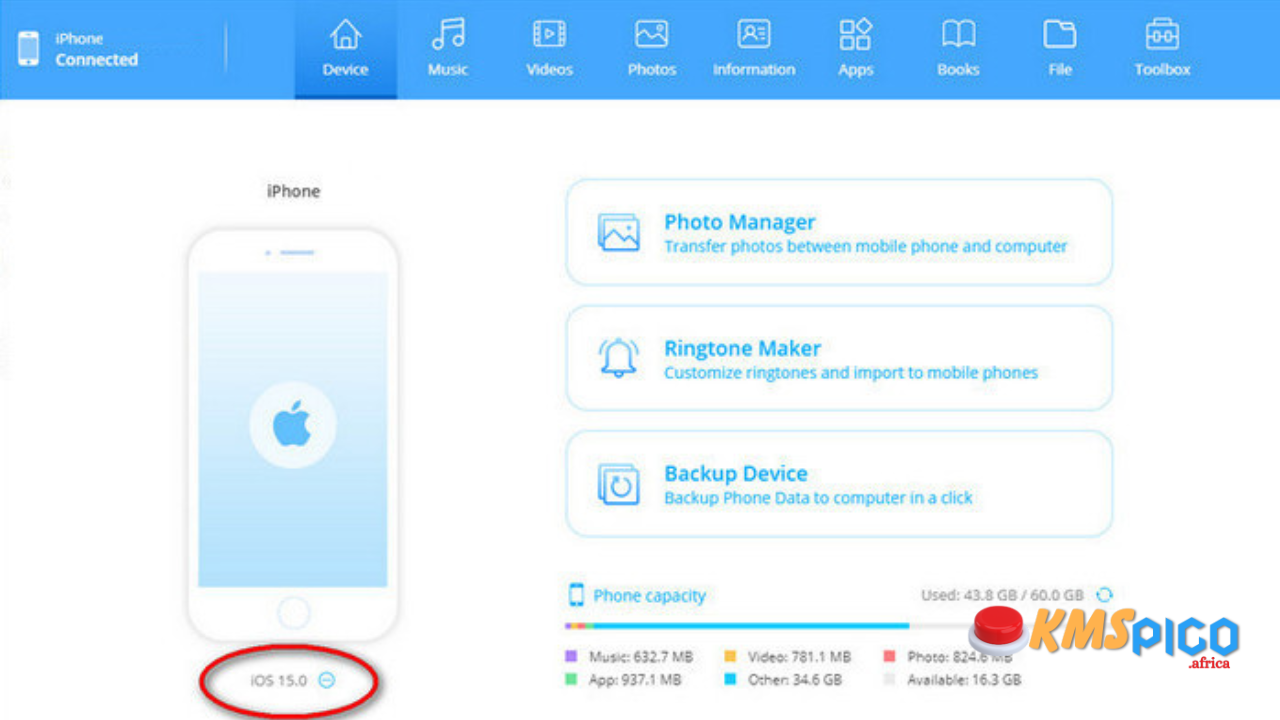Click the iOS 15.0 version text
Image resolution: width=1280 pixels, height=720 pixels.
click(x=279, y=680)
